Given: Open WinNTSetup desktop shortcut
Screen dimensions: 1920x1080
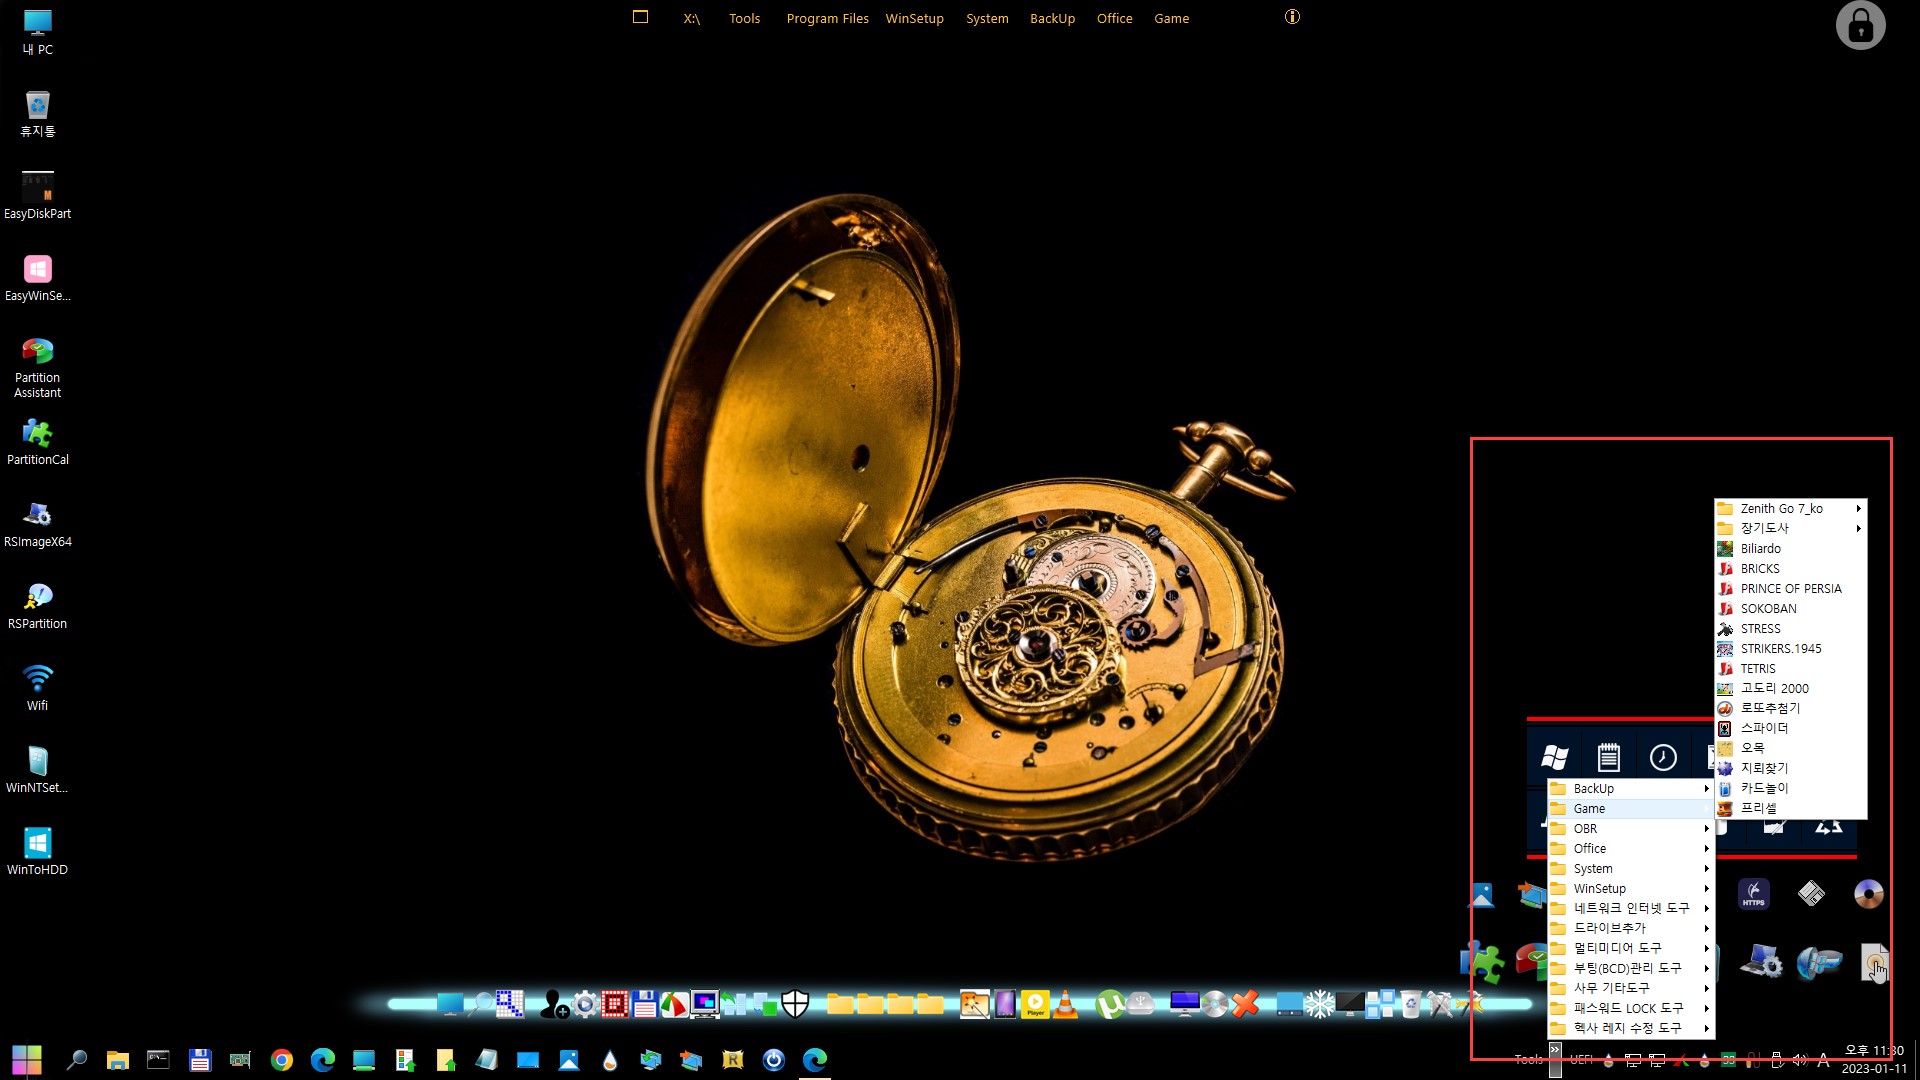Looking at the screenshot, I should point(37,770).
